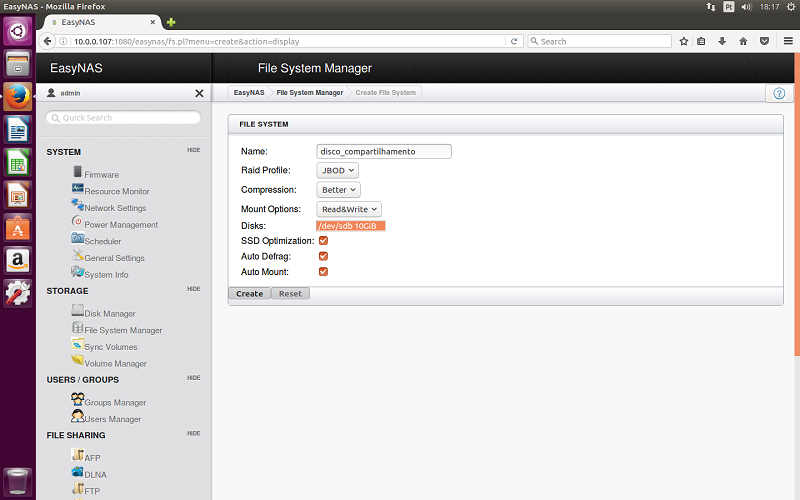Open Raid Profile JBOD dropdown
800x500 pixels.
pyautogui.click(x=337, y=170)
